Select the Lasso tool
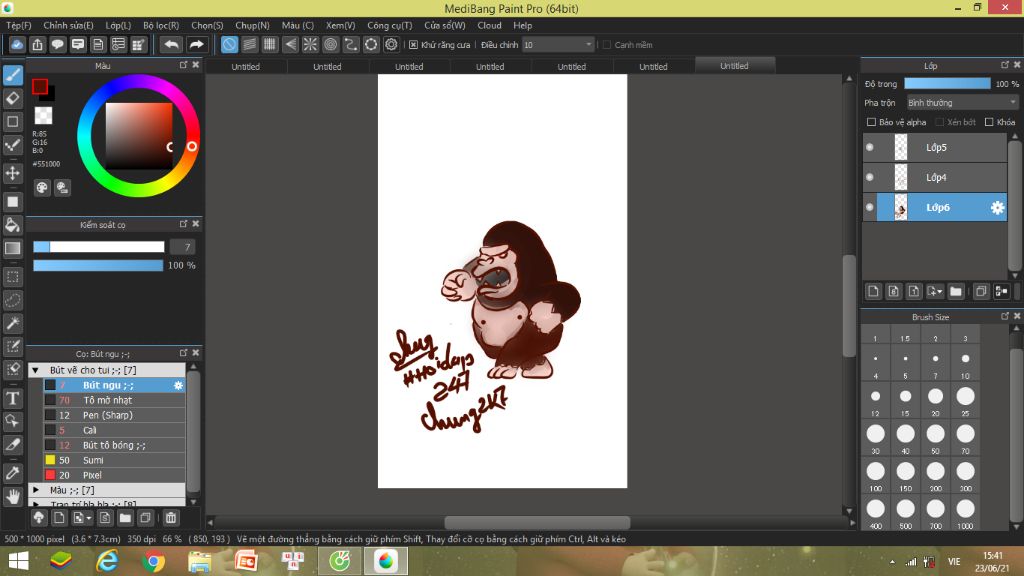Image resolution: width=1024 pixels, height=576 pixels. 12,300
